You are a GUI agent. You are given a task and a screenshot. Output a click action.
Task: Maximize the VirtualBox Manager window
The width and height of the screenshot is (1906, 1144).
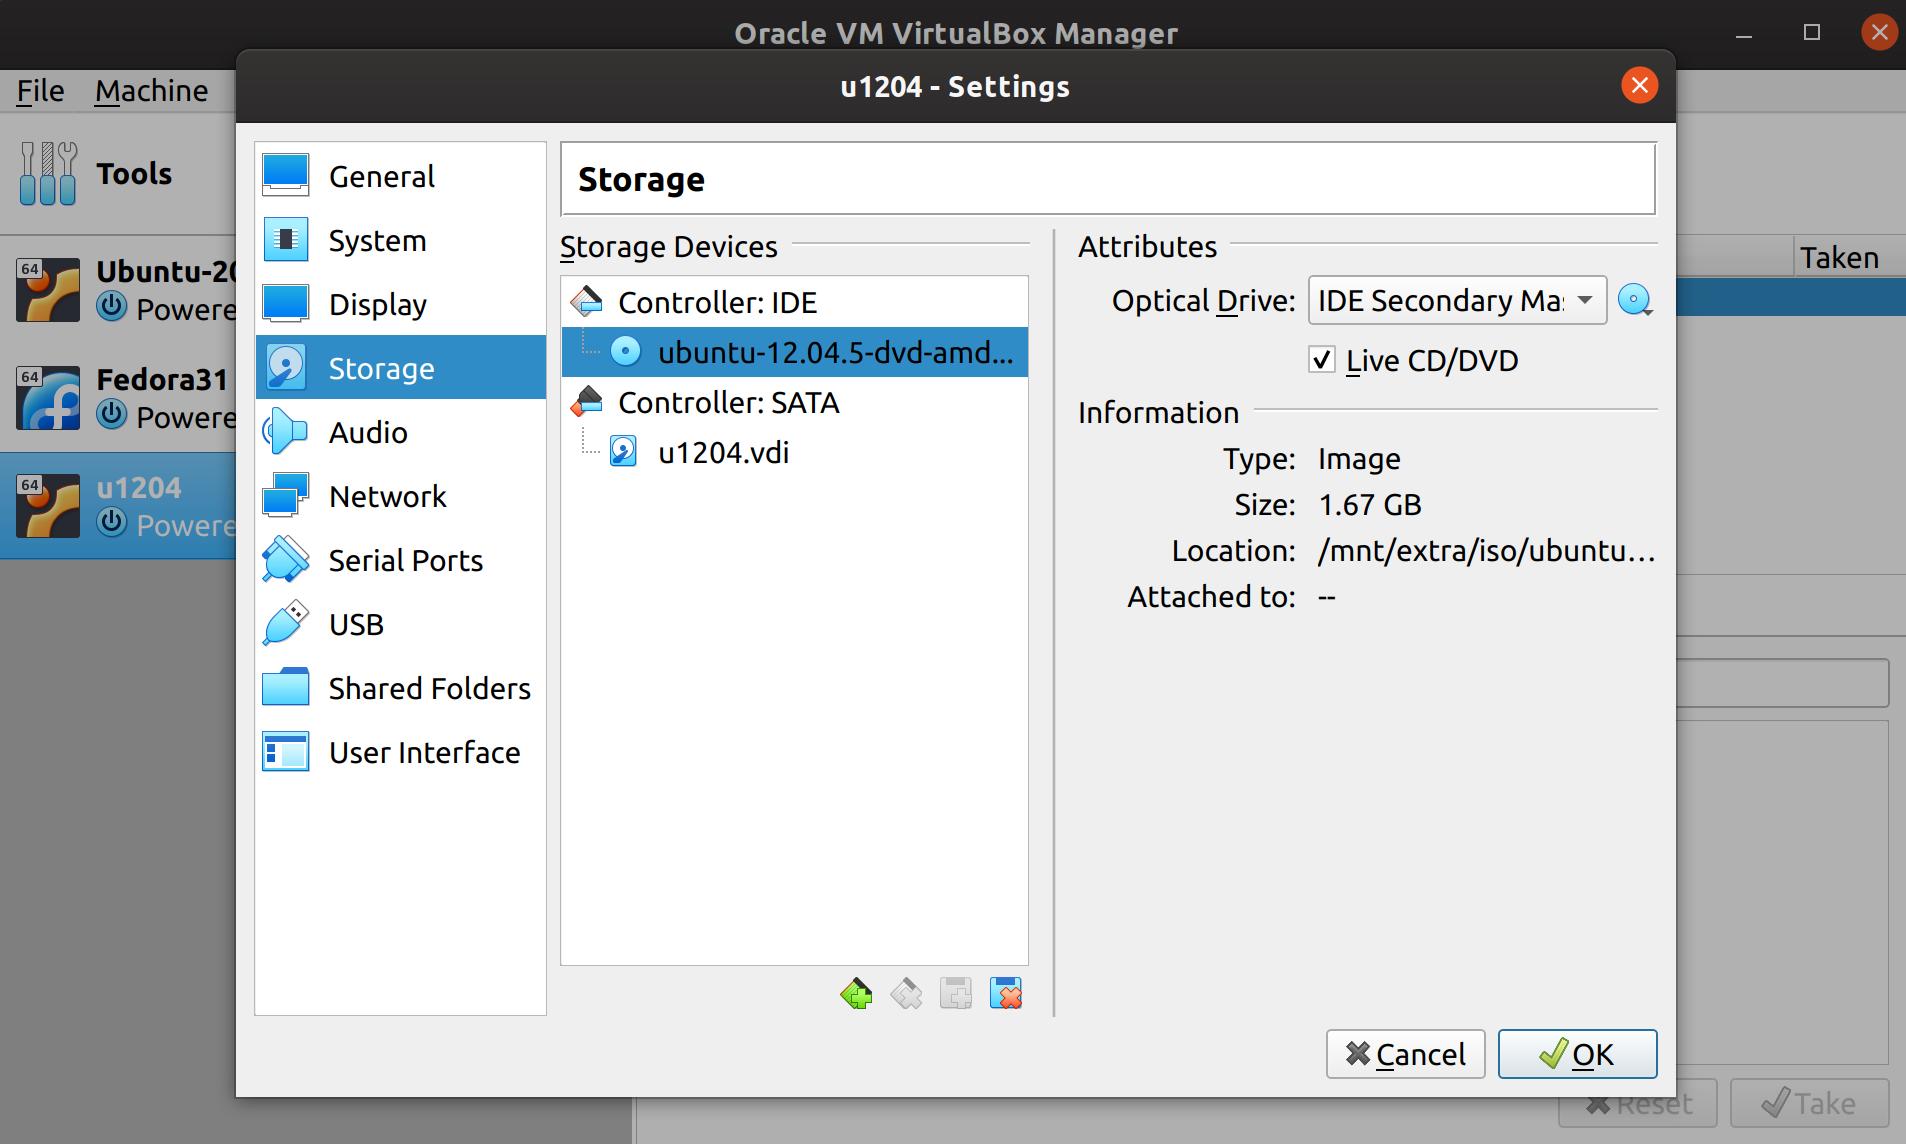point(1811,33)
